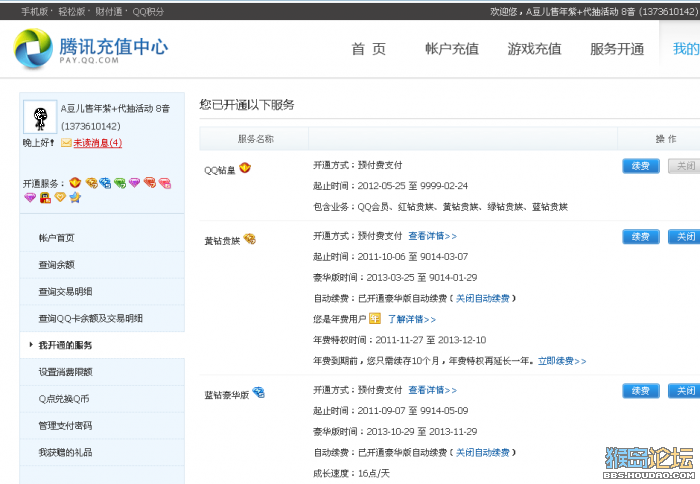
Task: Click the user avatar thumbnail in sidebar
Action: coord(40,117)
